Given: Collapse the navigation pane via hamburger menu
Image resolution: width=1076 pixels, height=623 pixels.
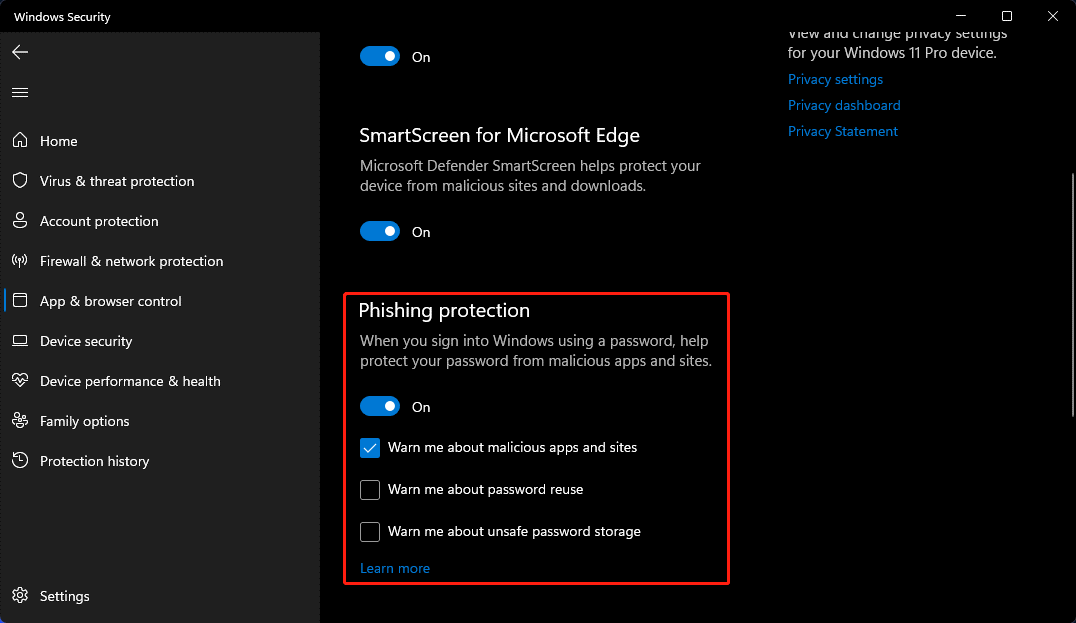Looking at the screenshot, I should tap(20, 92).
